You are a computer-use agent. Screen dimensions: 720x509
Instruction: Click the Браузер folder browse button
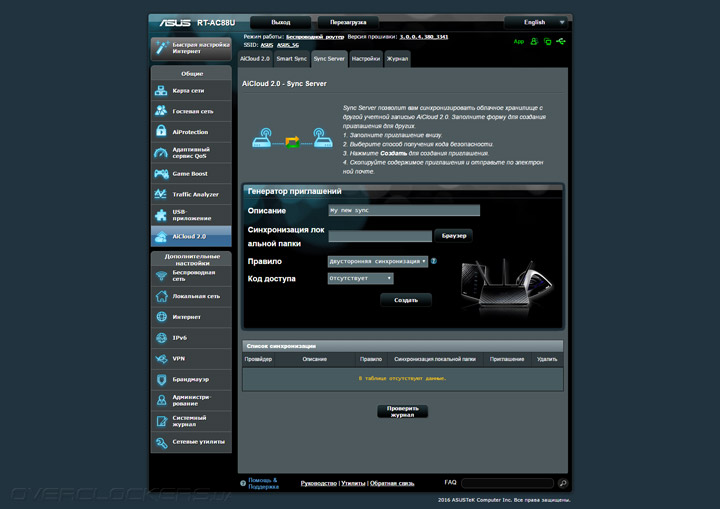coord(453,236)
